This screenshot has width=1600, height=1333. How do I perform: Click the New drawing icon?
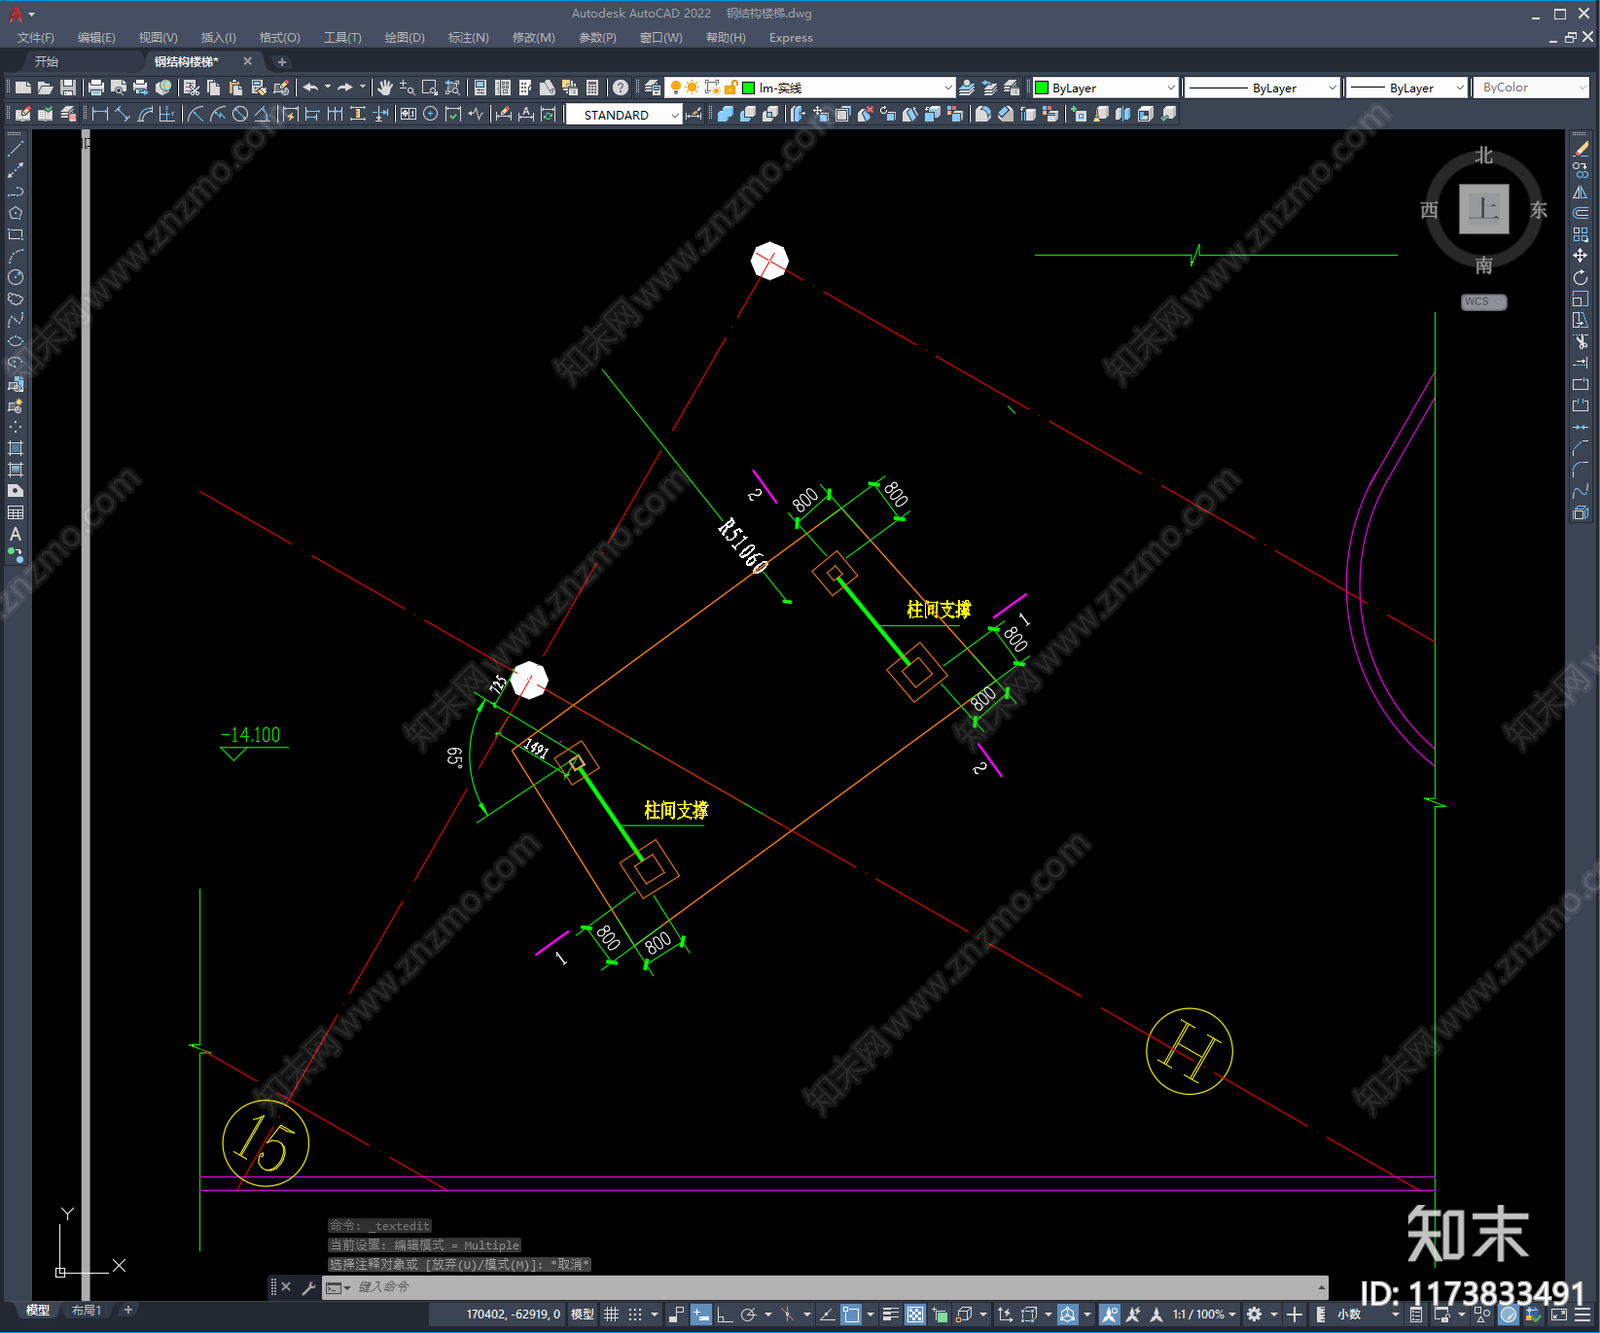[x=24, y=88]
